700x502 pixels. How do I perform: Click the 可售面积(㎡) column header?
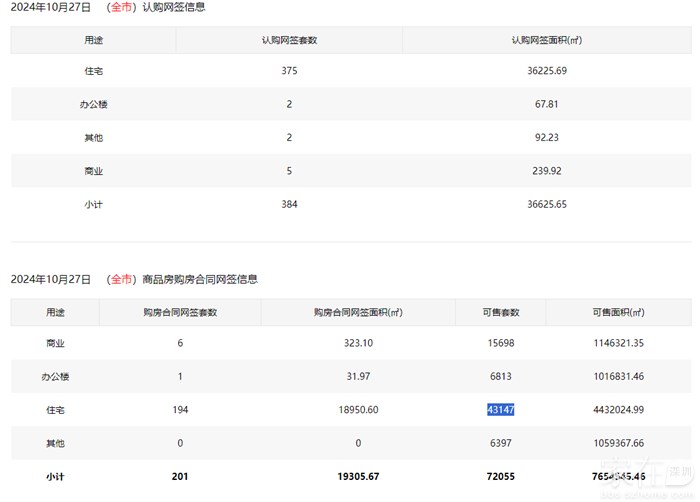tap(618, 312)
